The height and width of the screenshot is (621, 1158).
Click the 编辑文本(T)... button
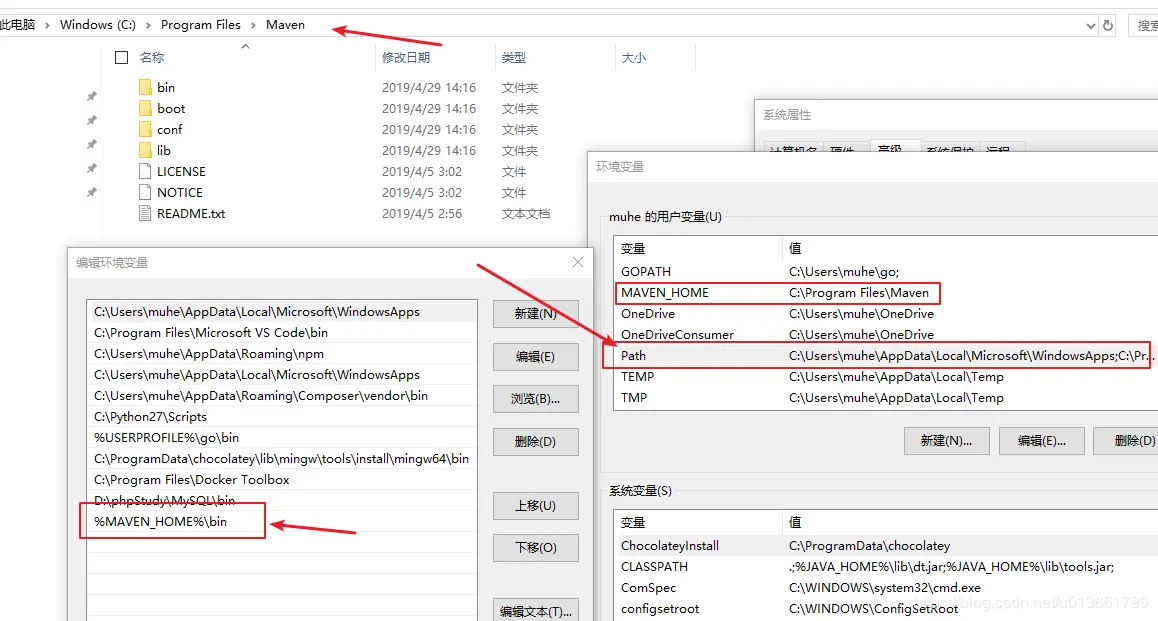[535, 611]
